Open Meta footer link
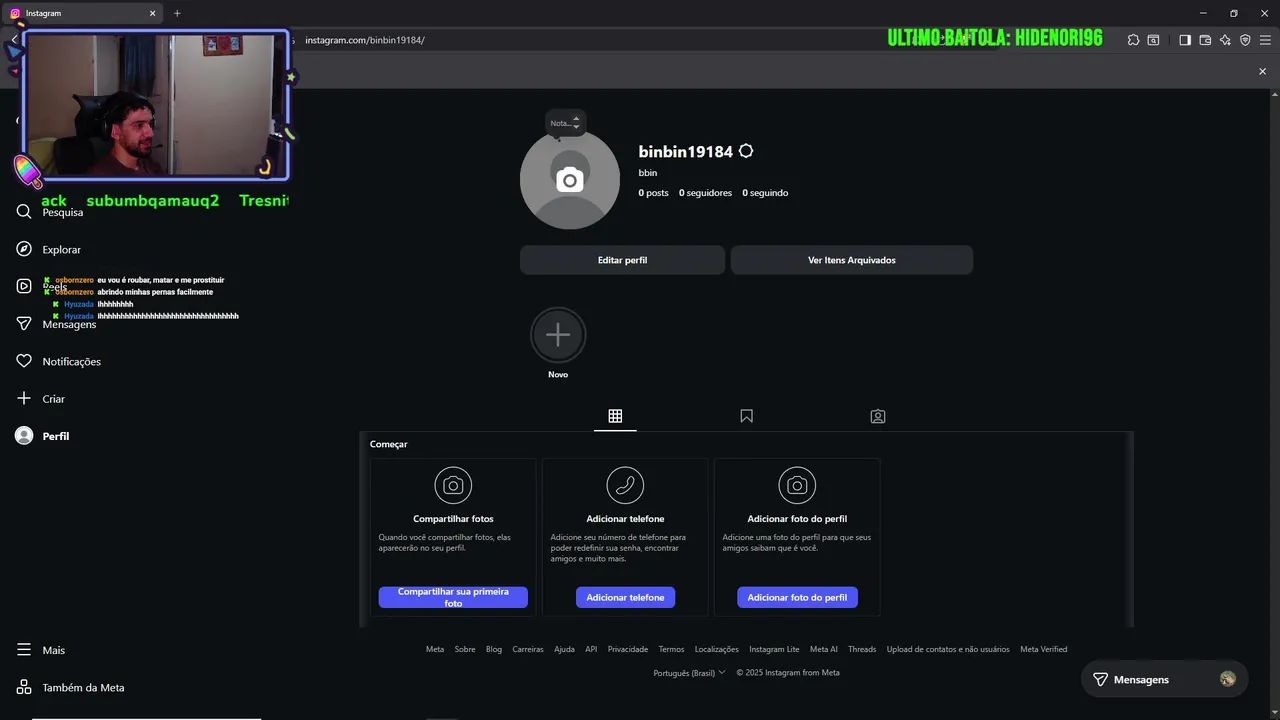The height and width of the screenshot is (720, 1280). click(x=435, y=649)
